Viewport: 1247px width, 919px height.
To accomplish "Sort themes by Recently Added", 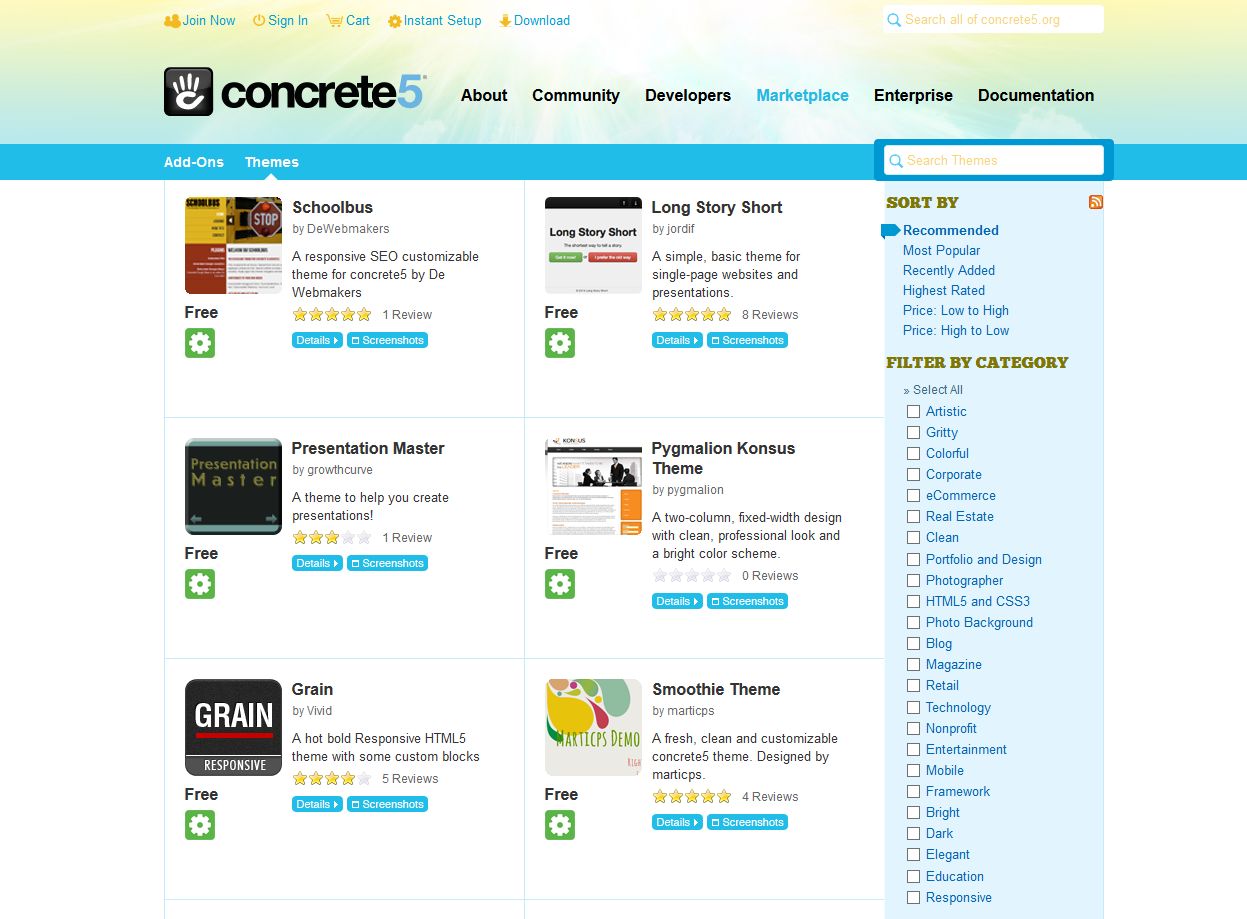I will coord(949,270).
